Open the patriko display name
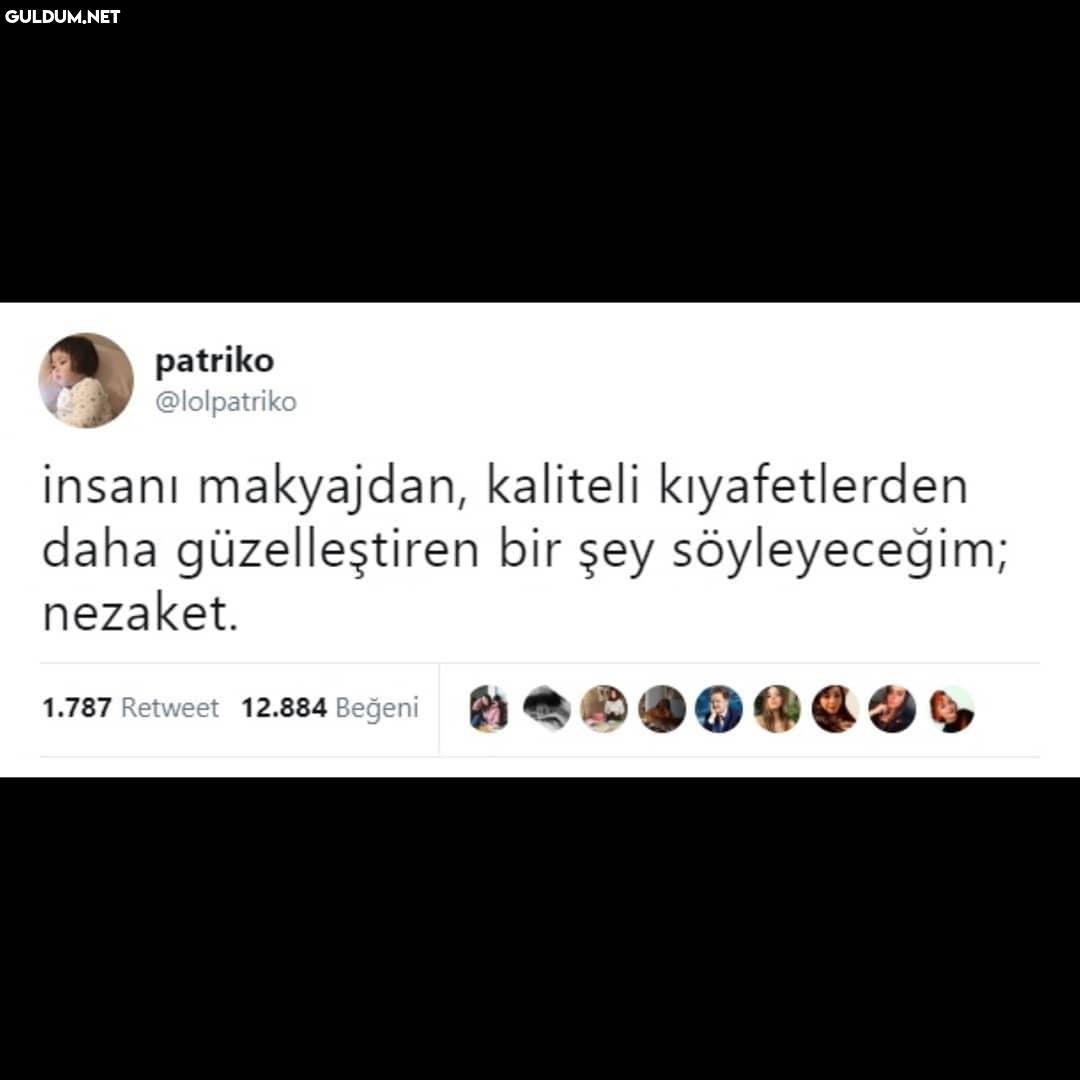The width and height of the screenshot is (1080, 1080). 215,361
